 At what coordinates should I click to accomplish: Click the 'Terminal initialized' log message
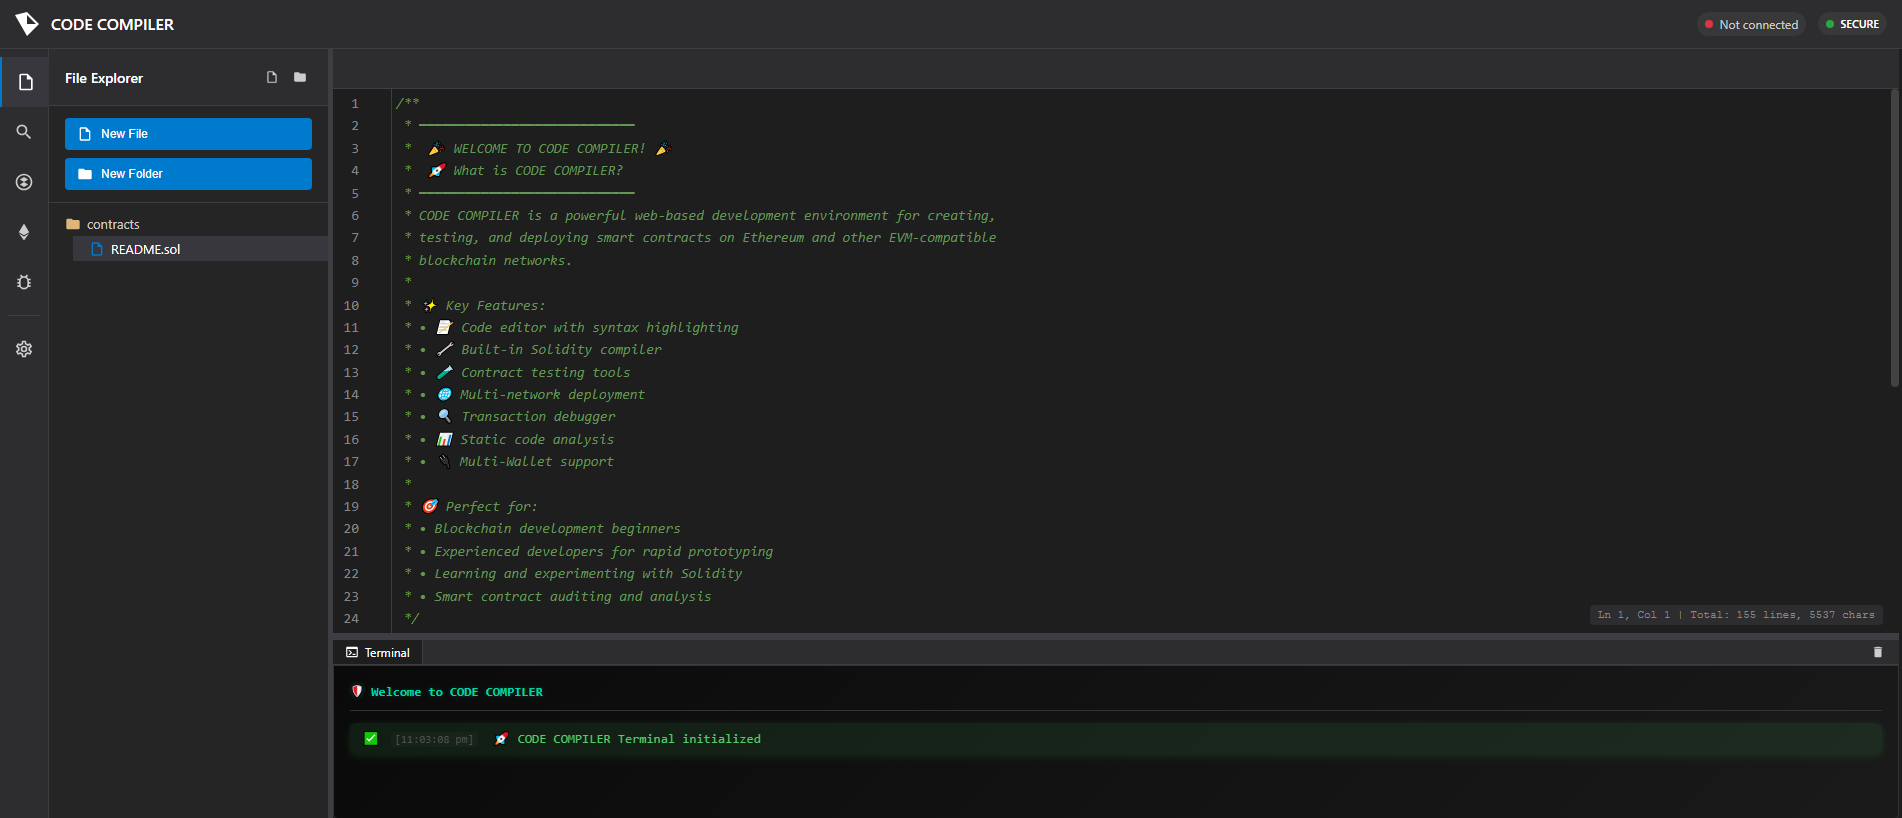639,739
